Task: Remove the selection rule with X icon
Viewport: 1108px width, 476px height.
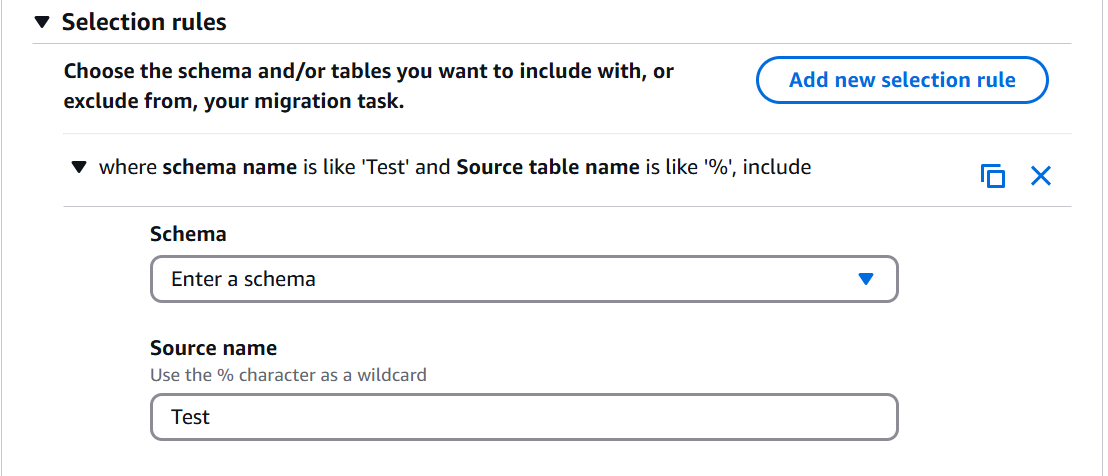Action: (x=1041, y=176)
